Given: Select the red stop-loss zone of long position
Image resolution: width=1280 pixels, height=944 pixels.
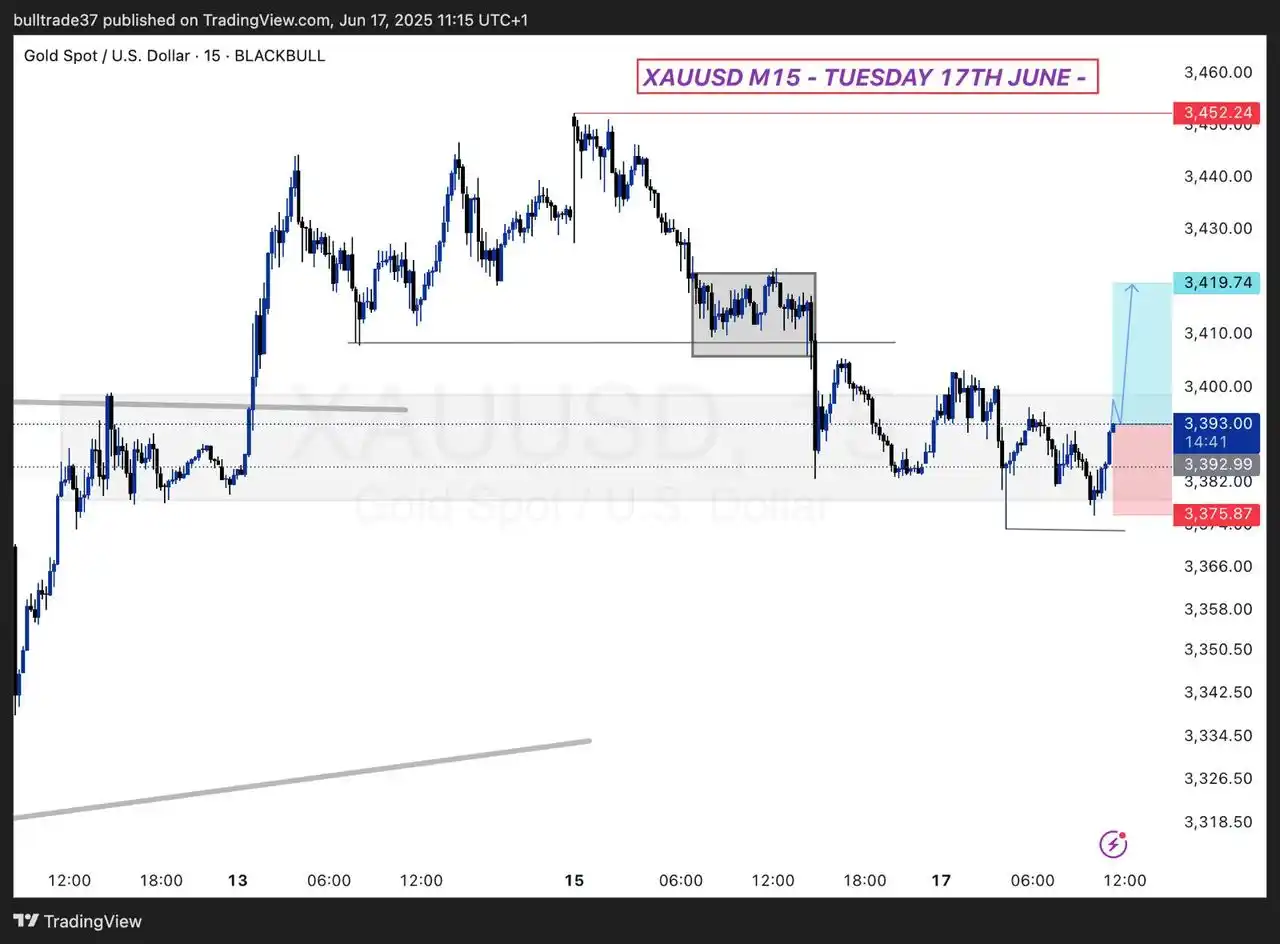Looking at the screenshot, I should click(1142, 469).
